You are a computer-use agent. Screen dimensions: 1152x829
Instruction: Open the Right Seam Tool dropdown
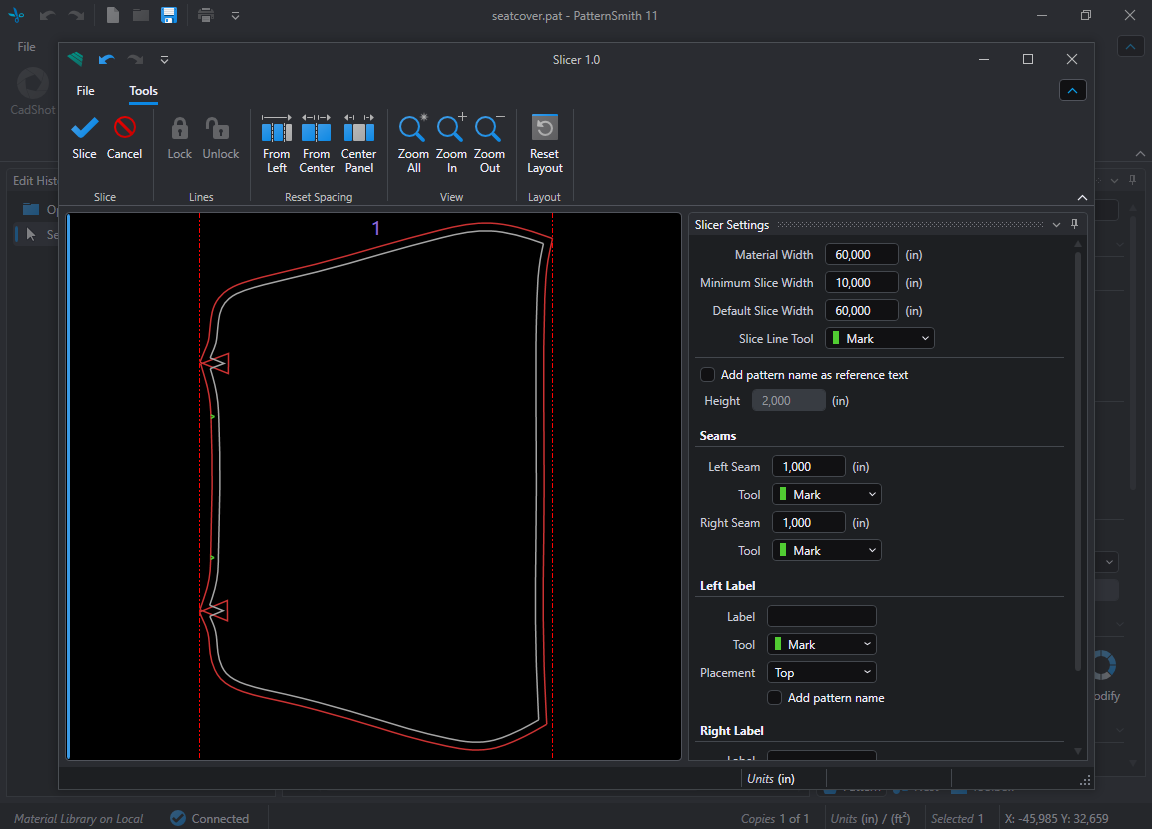pos(827,550)
